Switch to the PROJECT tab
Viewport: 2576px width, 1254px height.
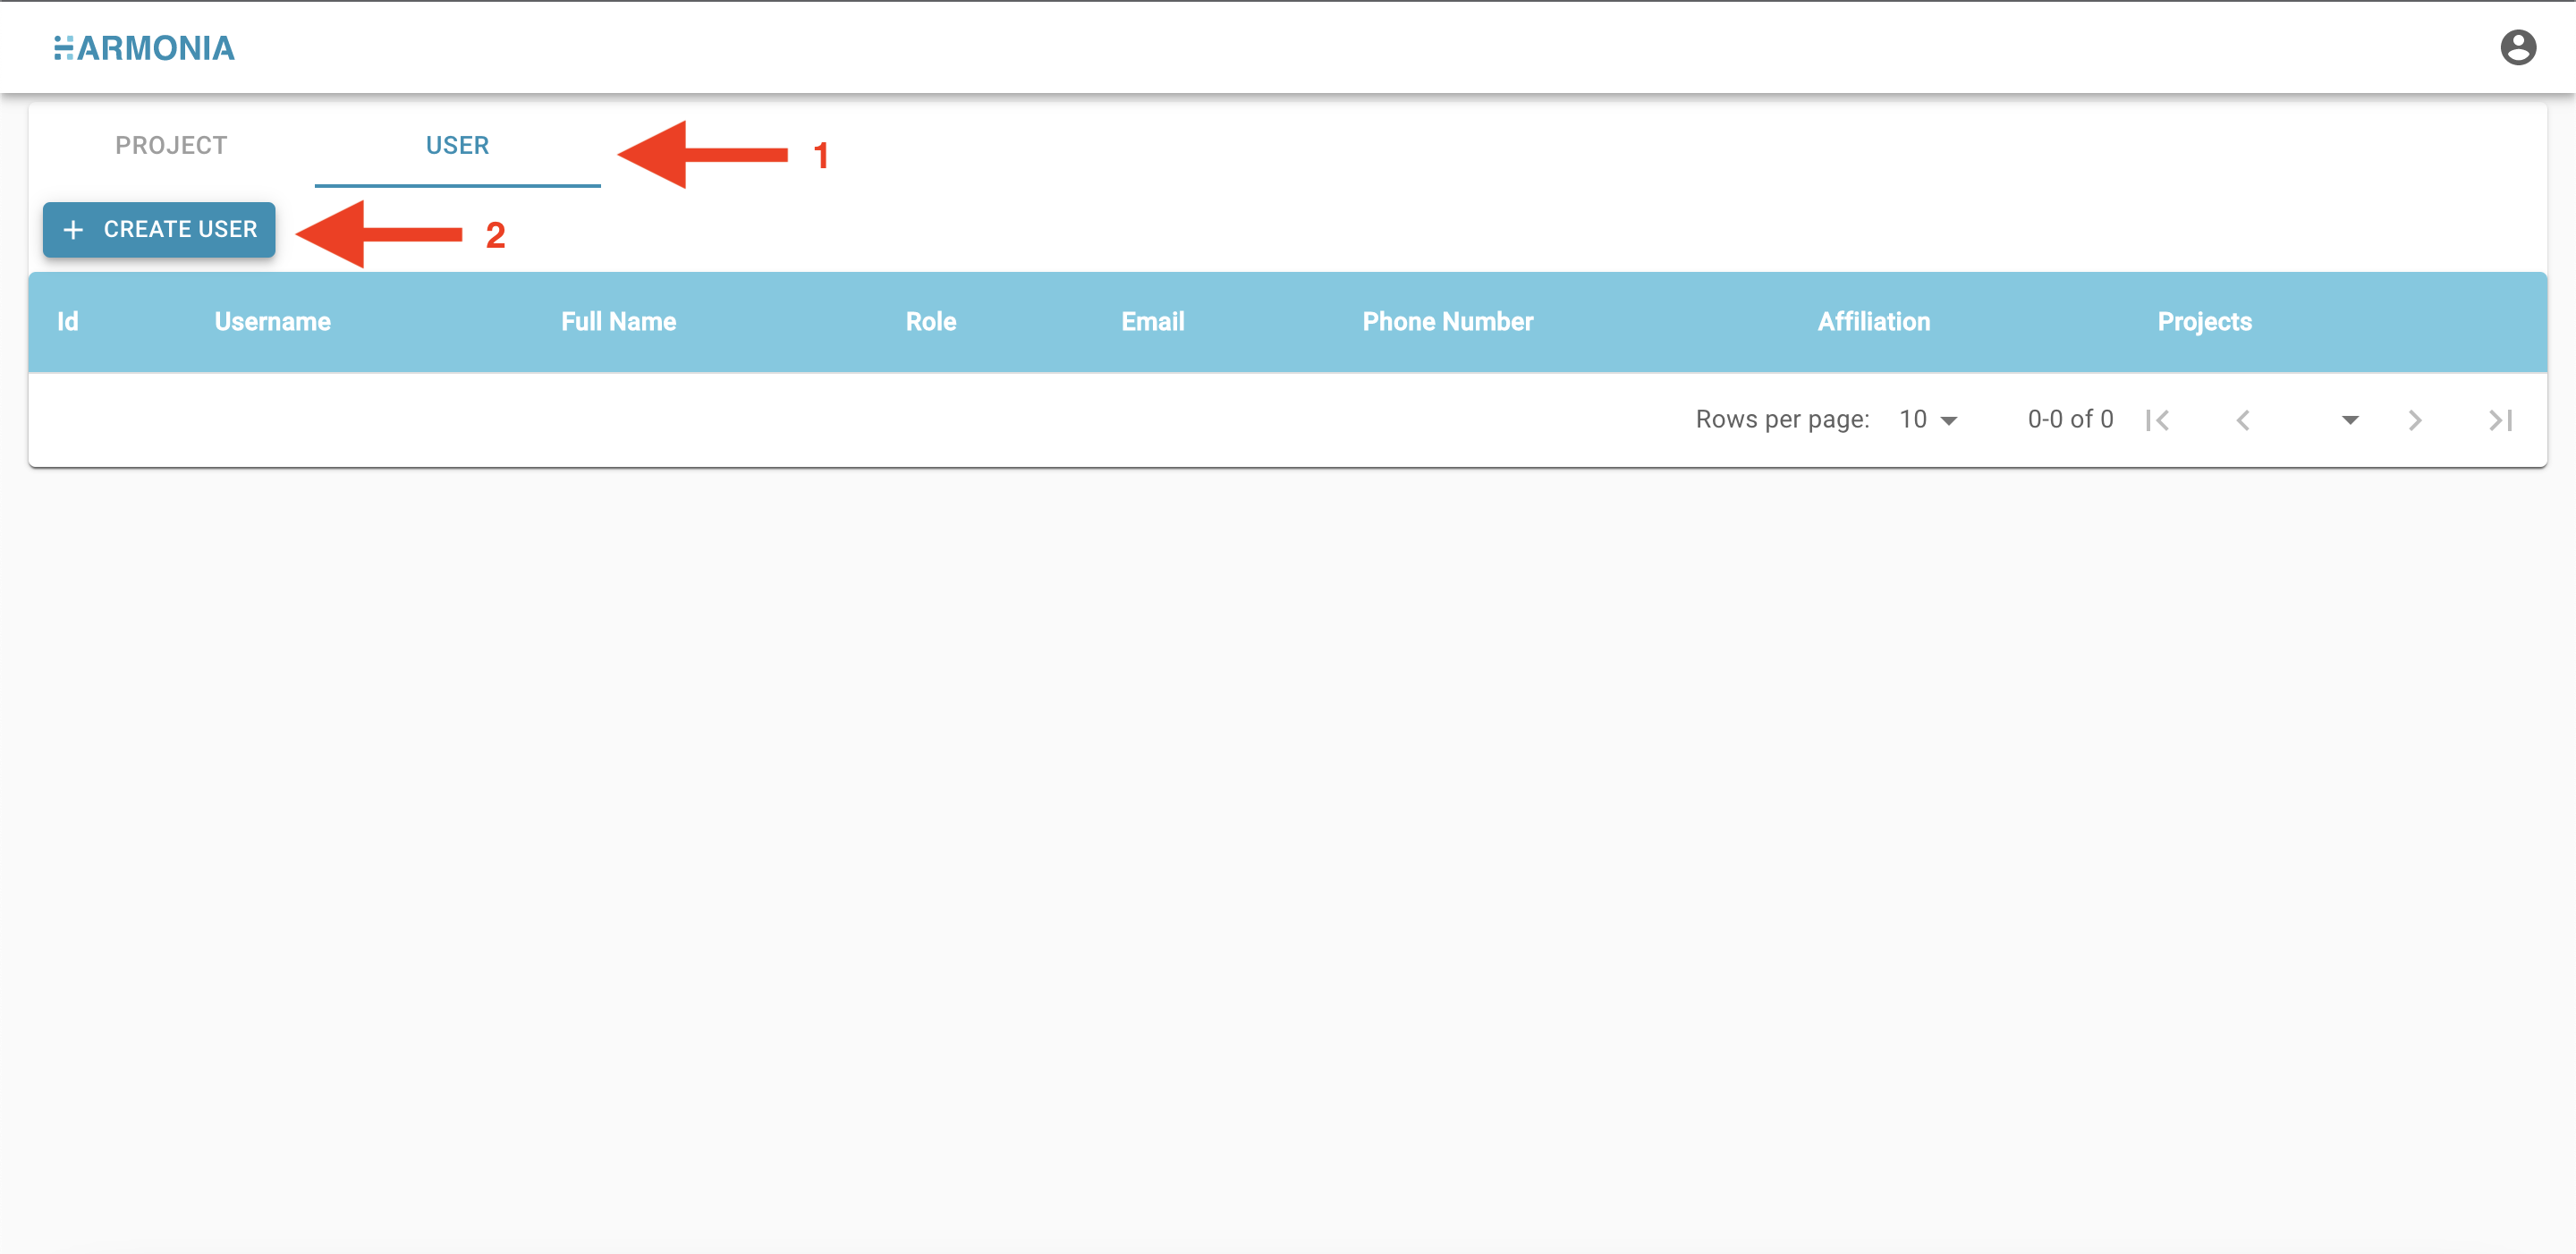click(171, 145)
